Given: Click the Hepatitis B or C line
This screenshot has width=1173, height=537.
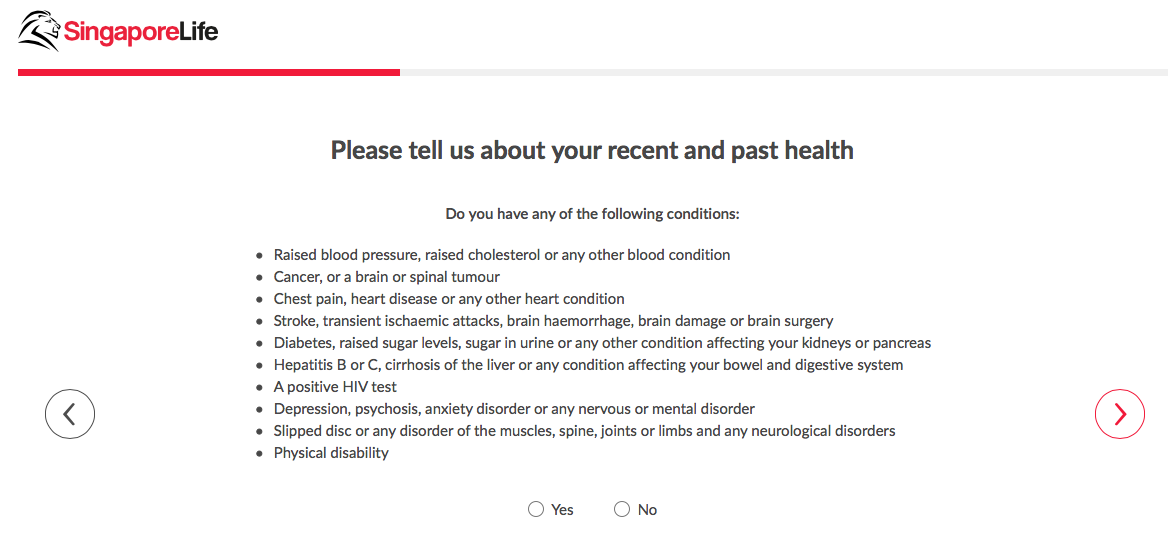Looking at the screenshot, I should tap(588, 365).
